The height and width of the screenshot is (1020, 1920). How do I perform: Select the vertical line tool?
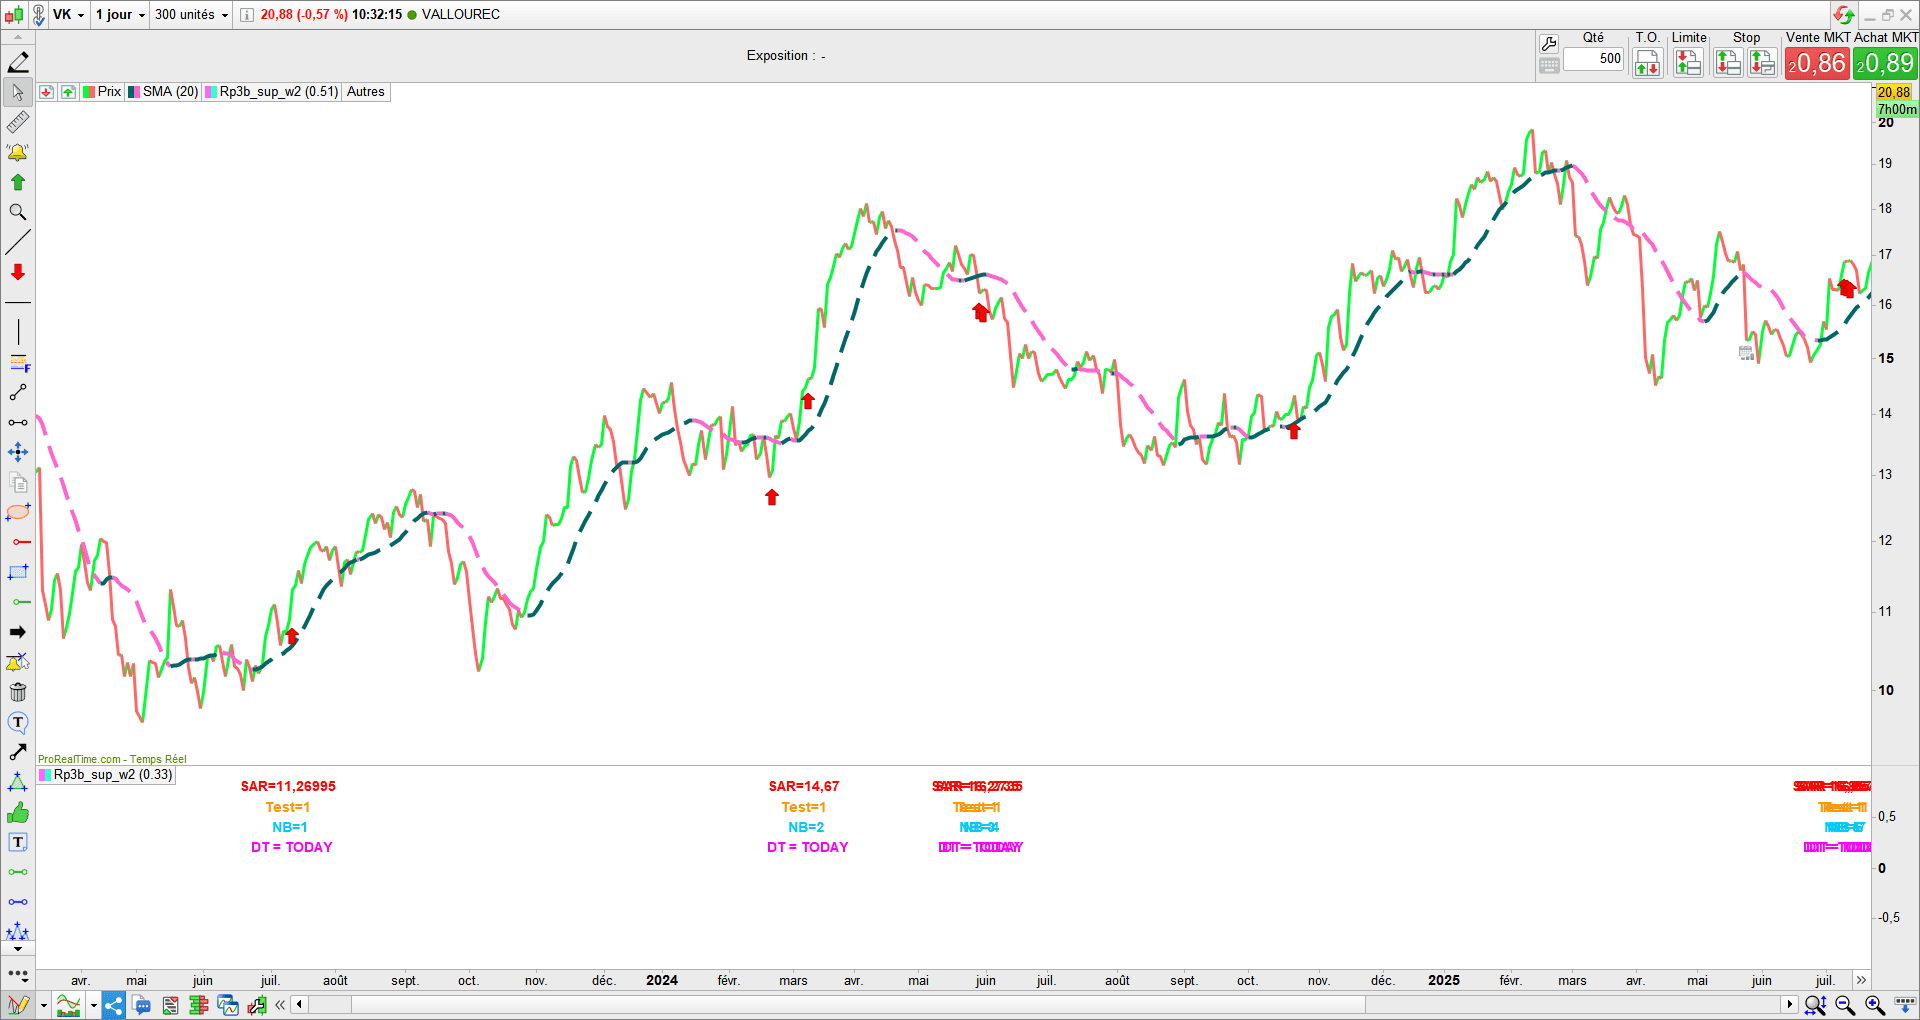tap(18, 332)
